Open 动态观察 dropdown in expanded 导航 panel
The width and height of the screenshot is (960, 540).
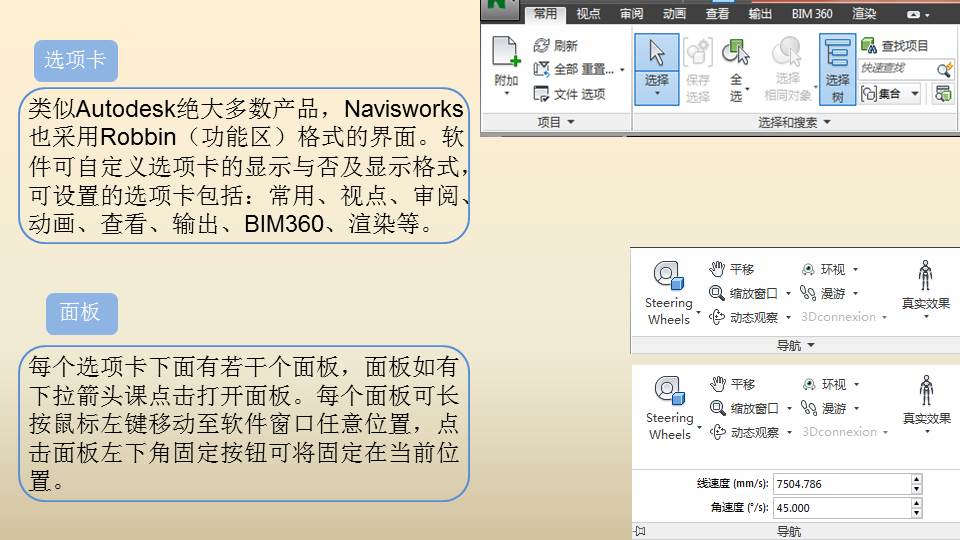tap(789, 432)
